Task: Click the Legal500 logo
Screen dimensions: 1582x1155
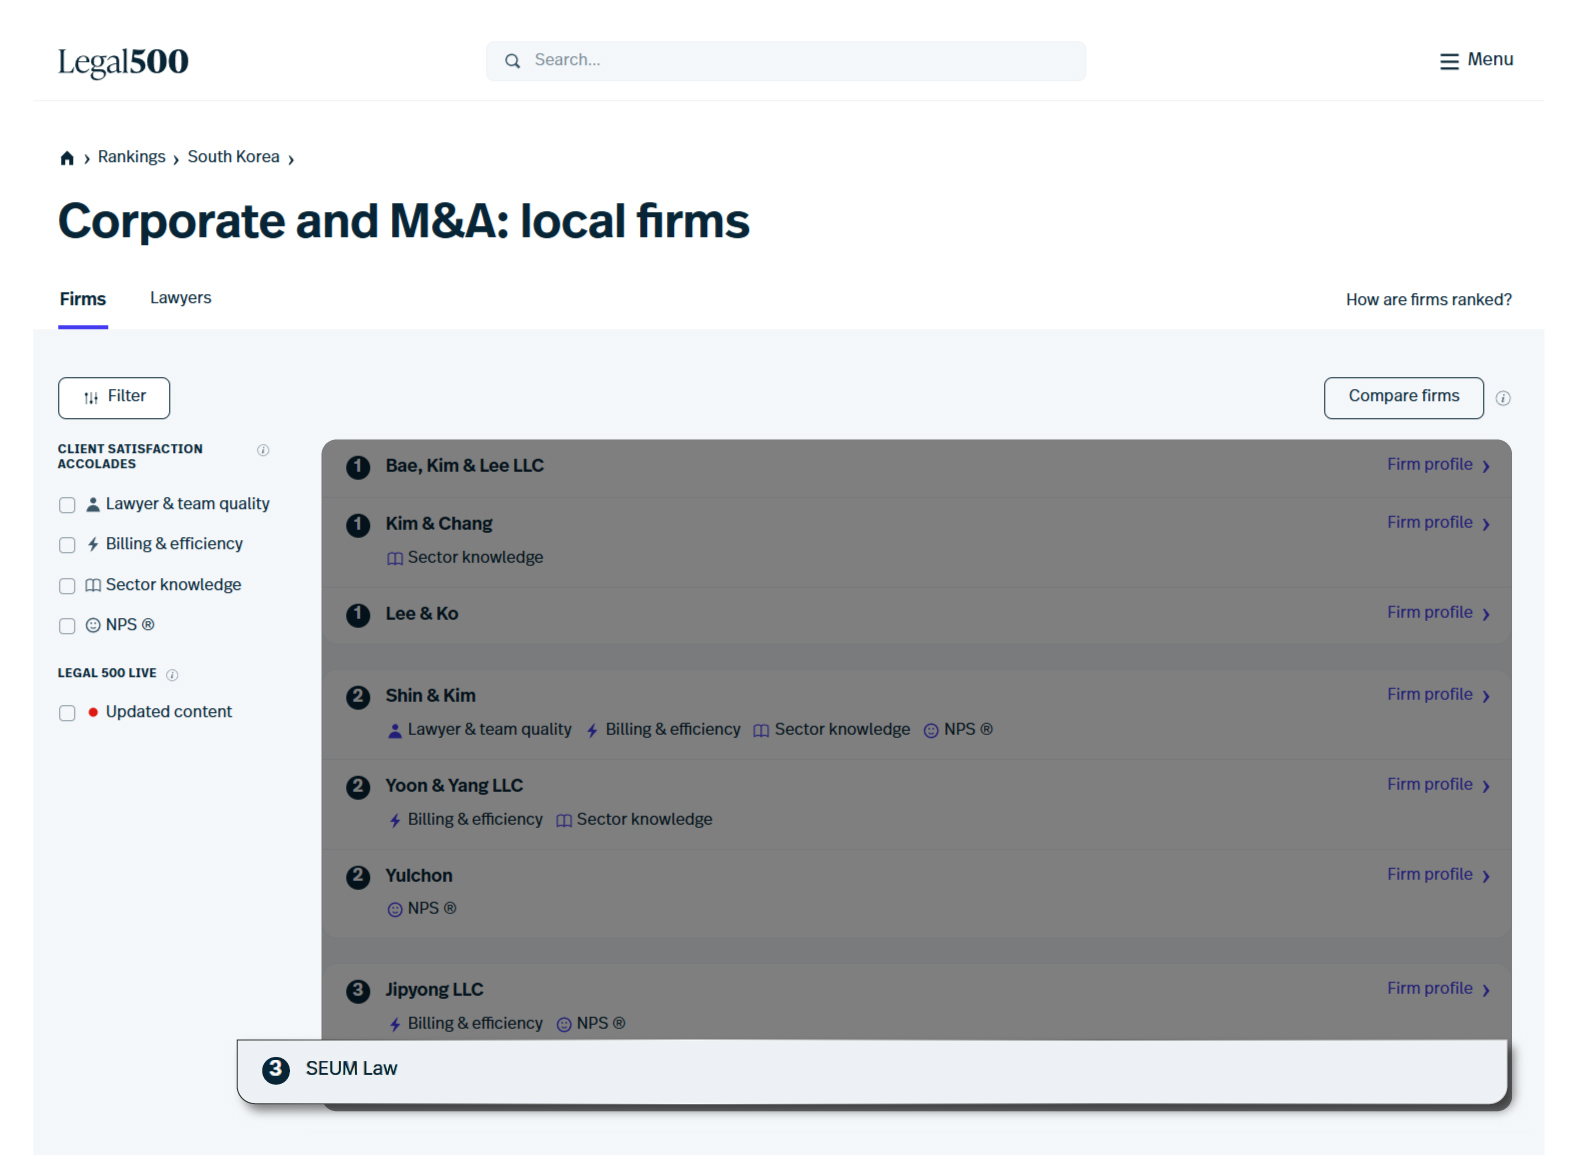Action: [123, 62]
